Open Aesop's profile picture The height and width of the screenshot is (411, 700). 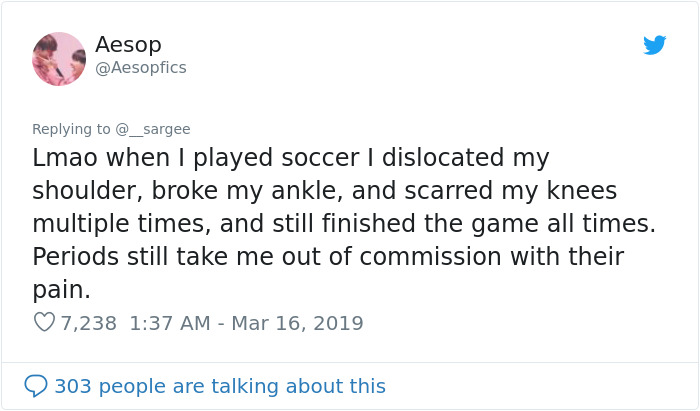[59, 58]
